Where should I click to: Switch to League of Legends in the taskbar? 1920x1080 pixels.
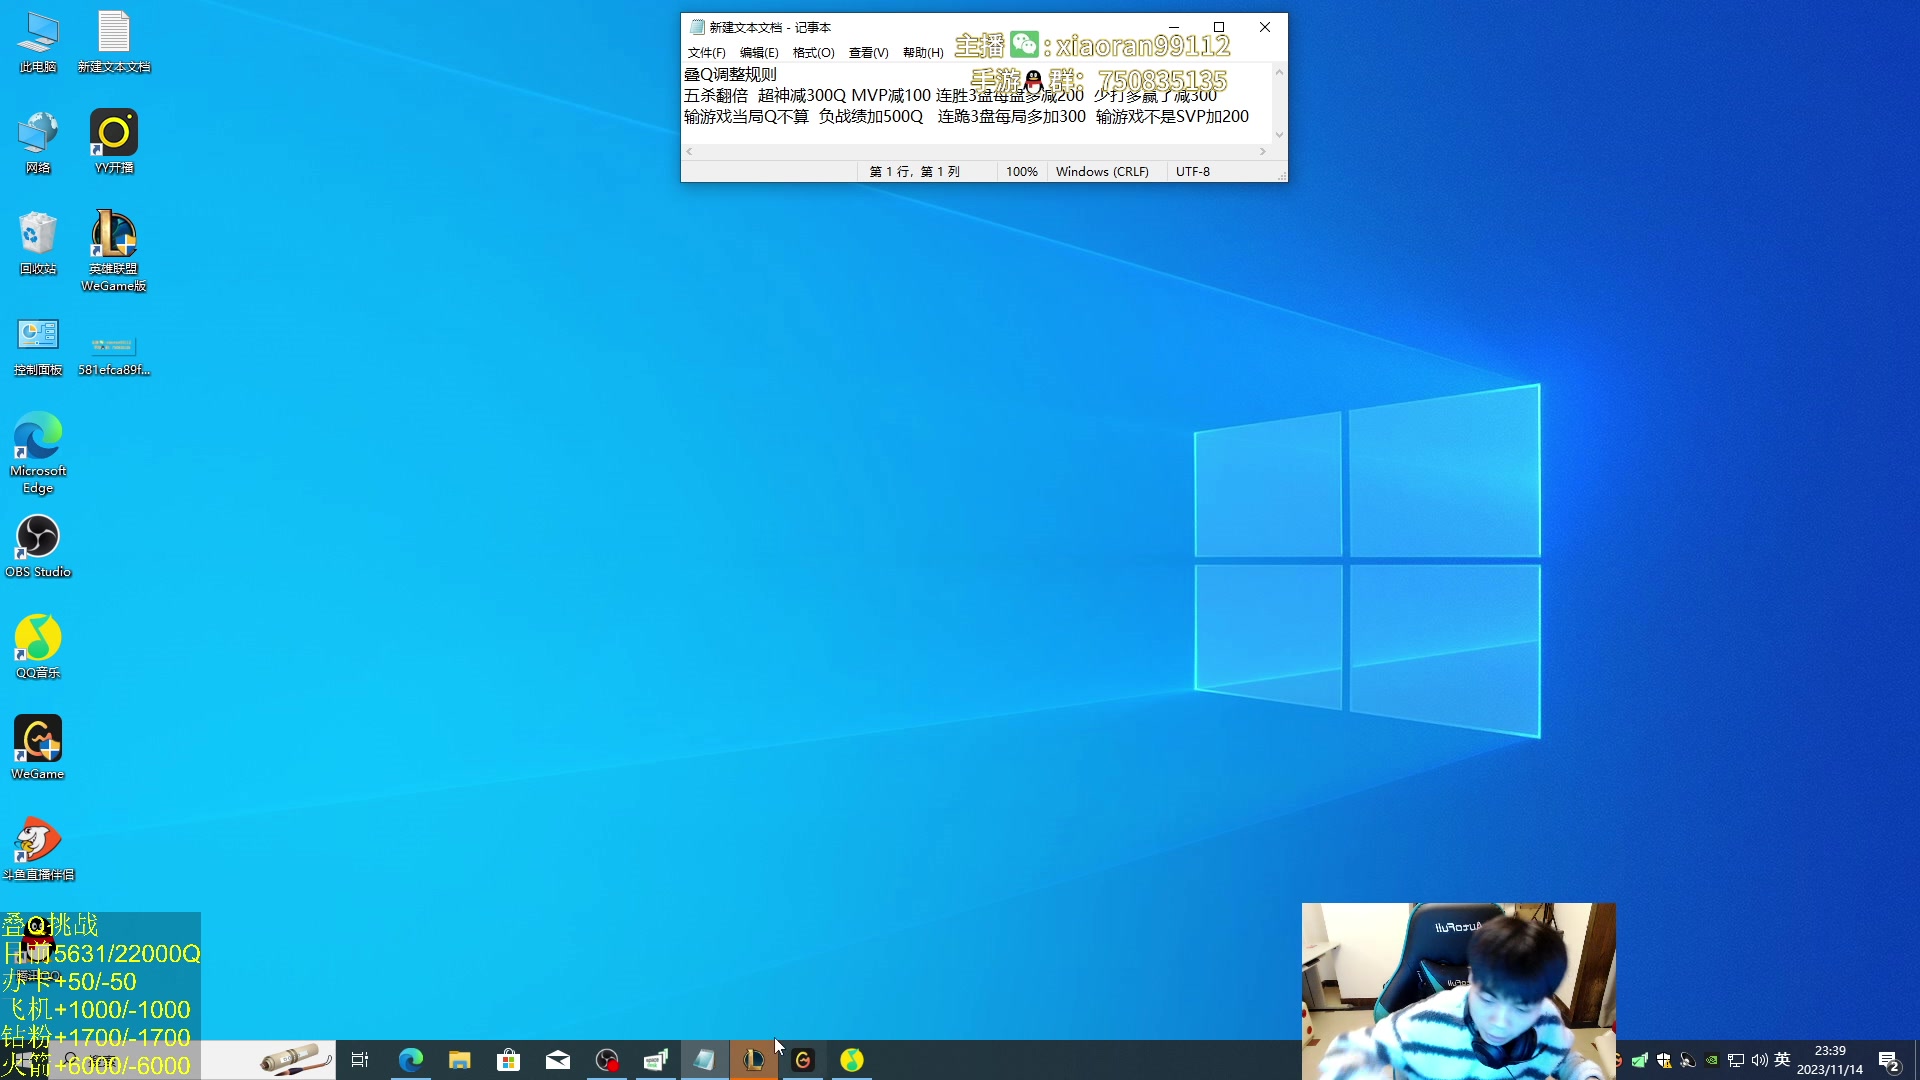753,1060
